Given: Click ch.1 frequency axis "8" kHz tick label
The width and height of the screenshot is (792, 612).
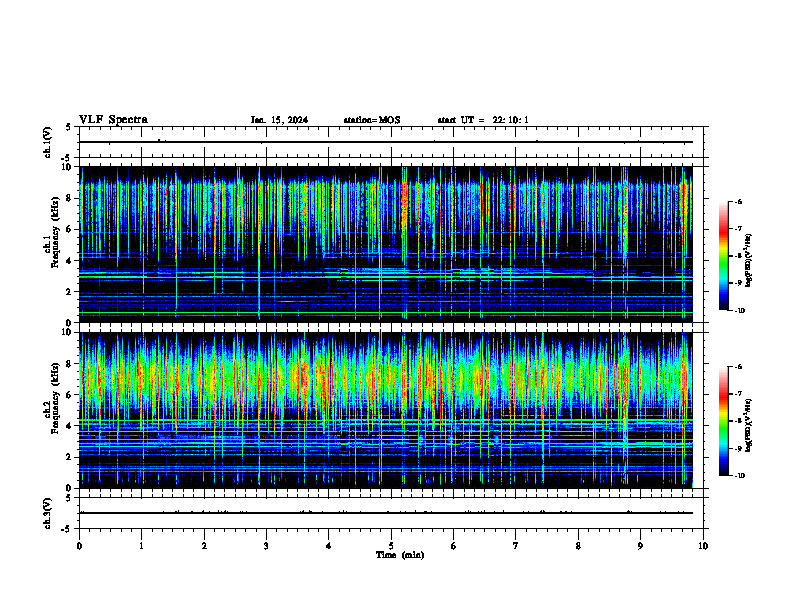Looking at the screenshot, I should tap(70, 198).
